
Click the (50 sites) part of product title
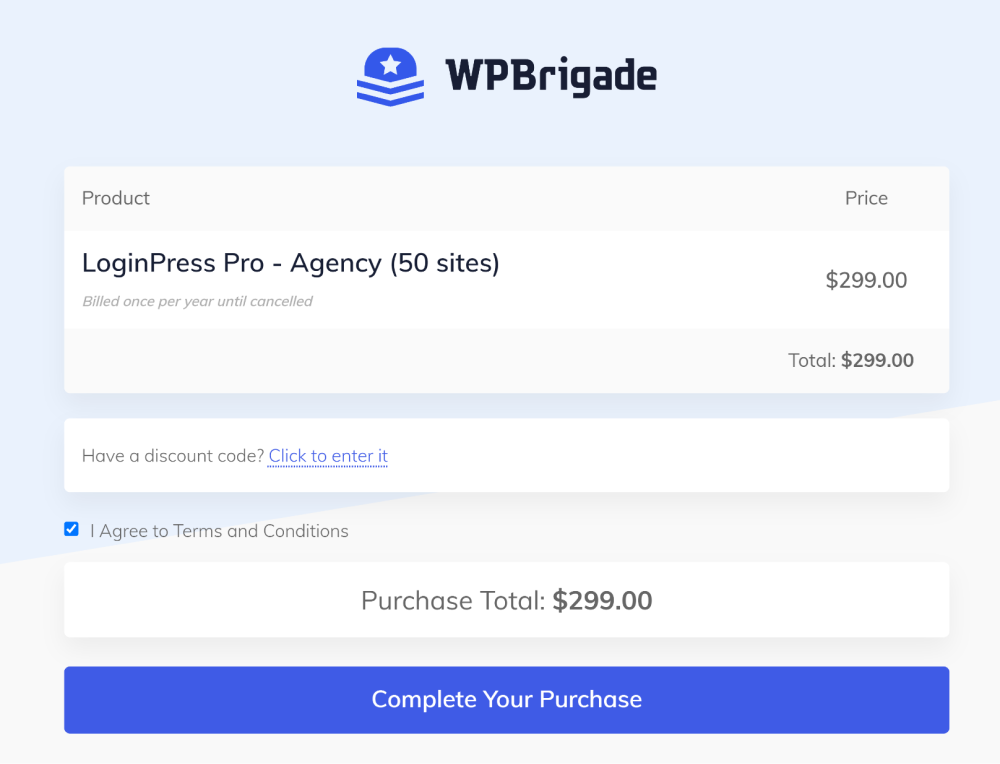tap(445, 263)
